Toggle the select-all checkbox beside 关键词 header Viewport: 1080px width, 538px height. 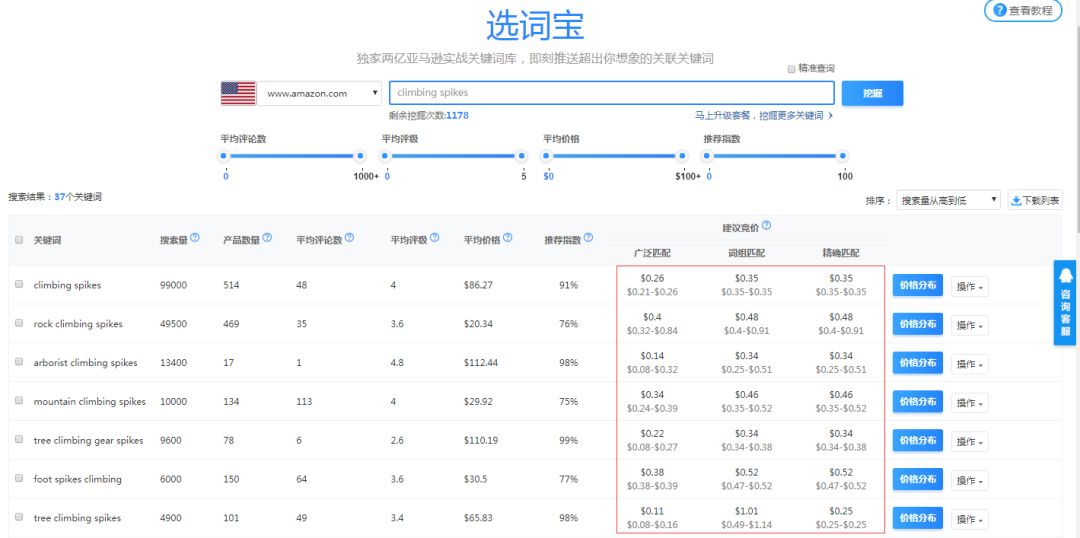pos(19,240)
